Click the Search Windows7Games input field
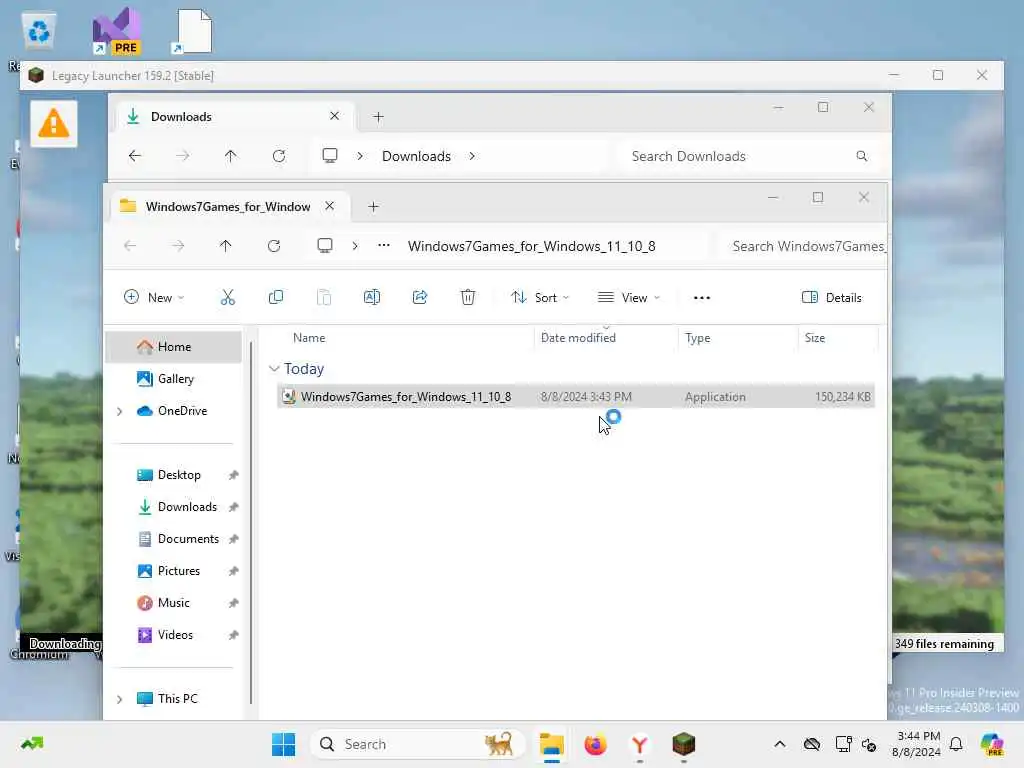1024x768 pixels. (802, 246)
